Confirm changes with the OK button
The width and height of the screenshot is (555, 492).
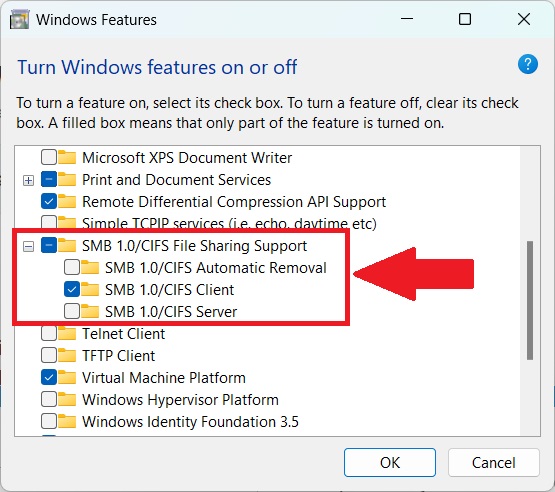390,463
